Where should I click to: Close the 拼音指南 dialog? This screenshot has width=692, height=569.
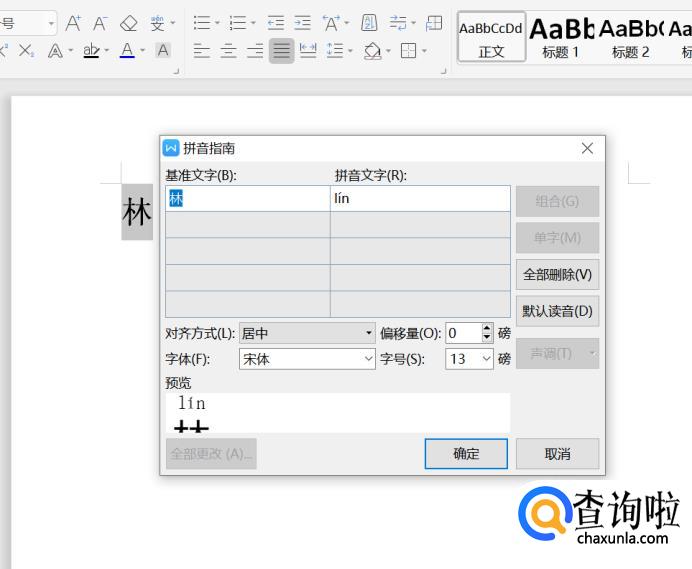(587, 148)
